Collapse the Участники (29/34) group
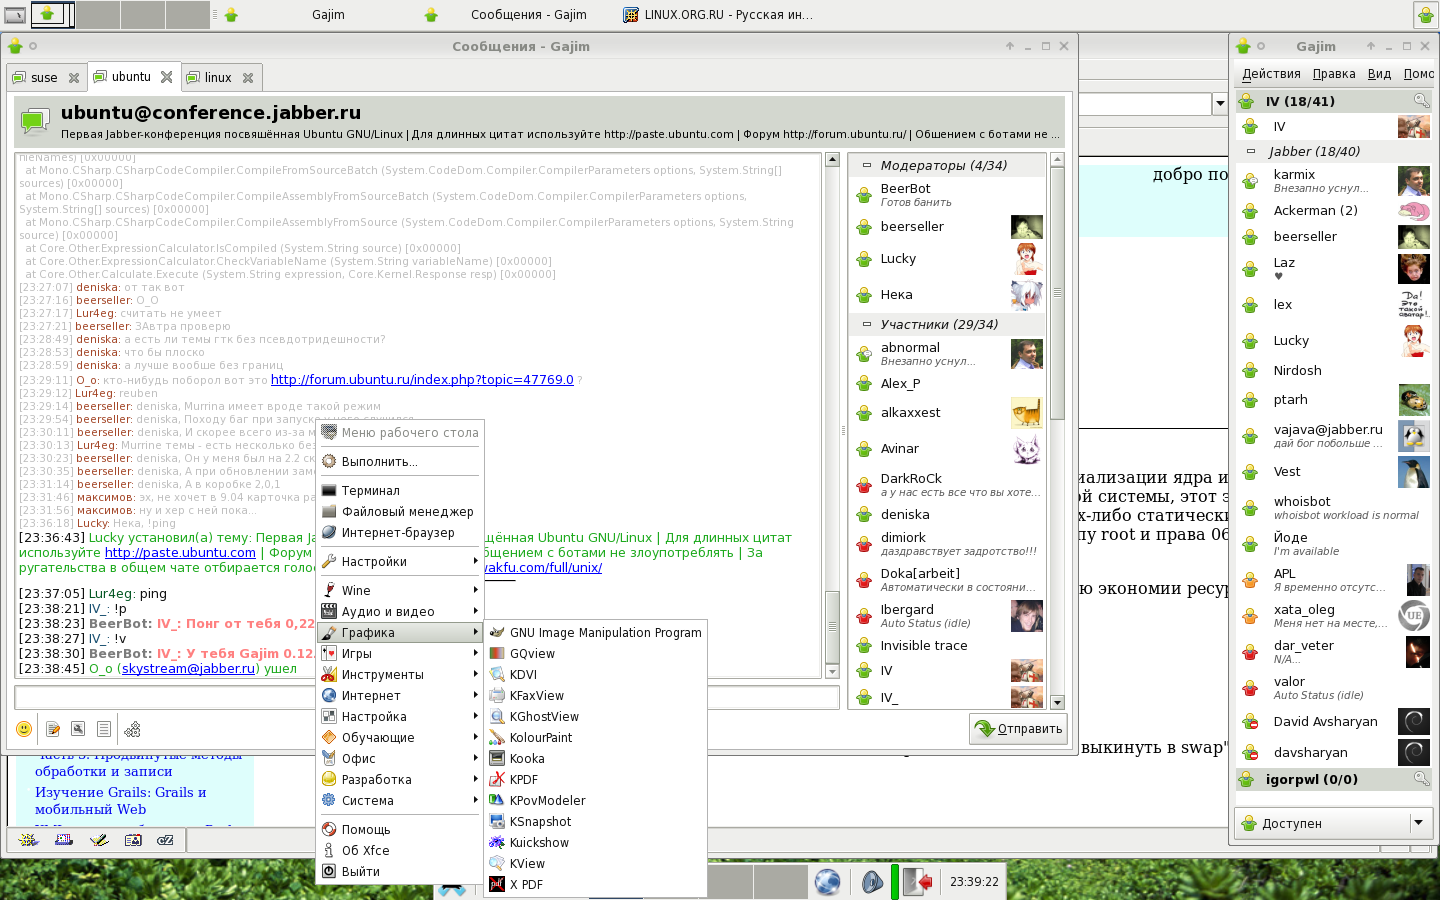This screenshot has width=1440, height=900. coord(867,325)
